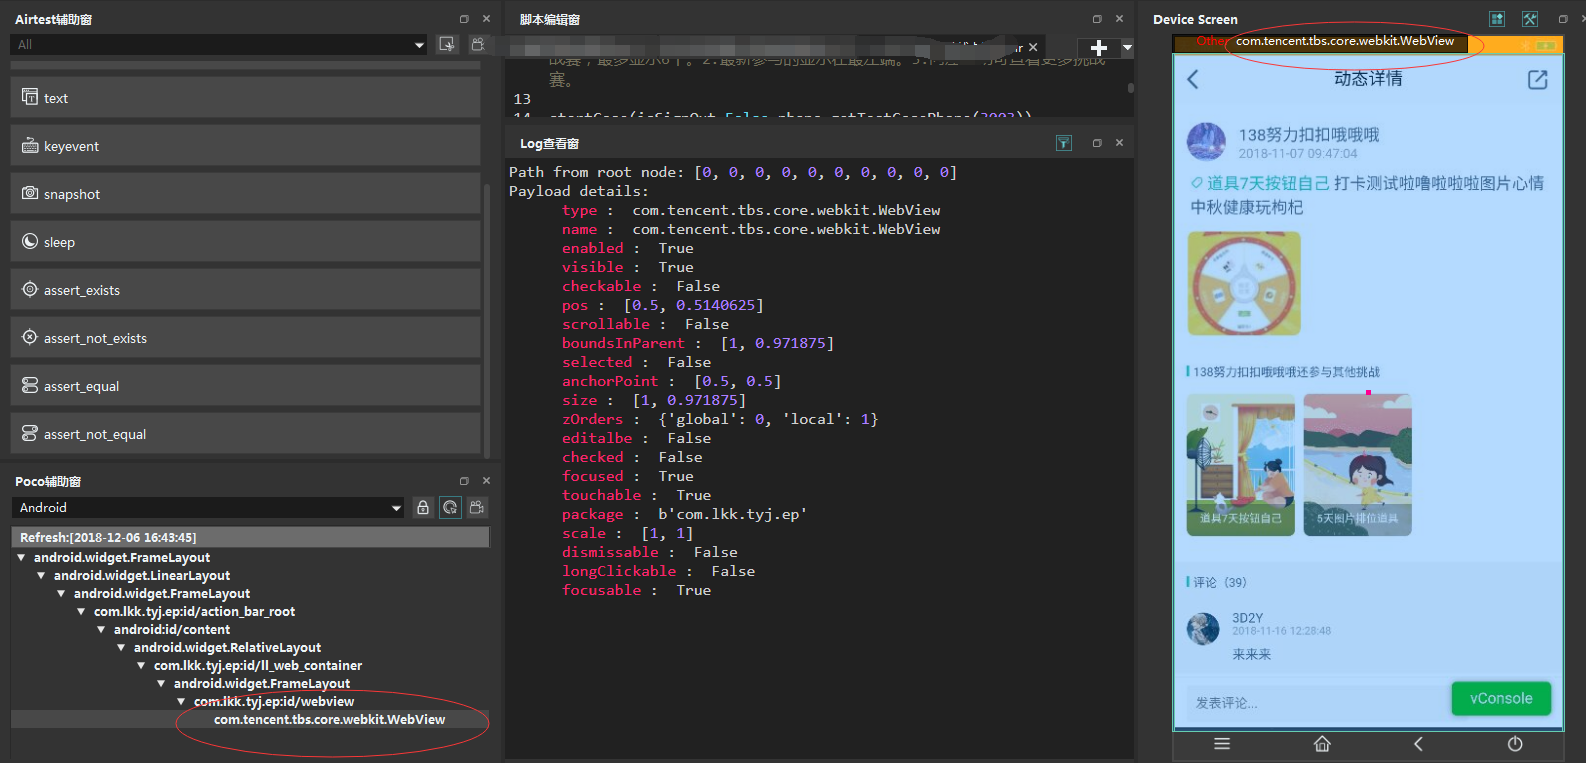Tap the device home navigation icon
Viewport: 1586px width, 763px height.
tap(1322, 744)
